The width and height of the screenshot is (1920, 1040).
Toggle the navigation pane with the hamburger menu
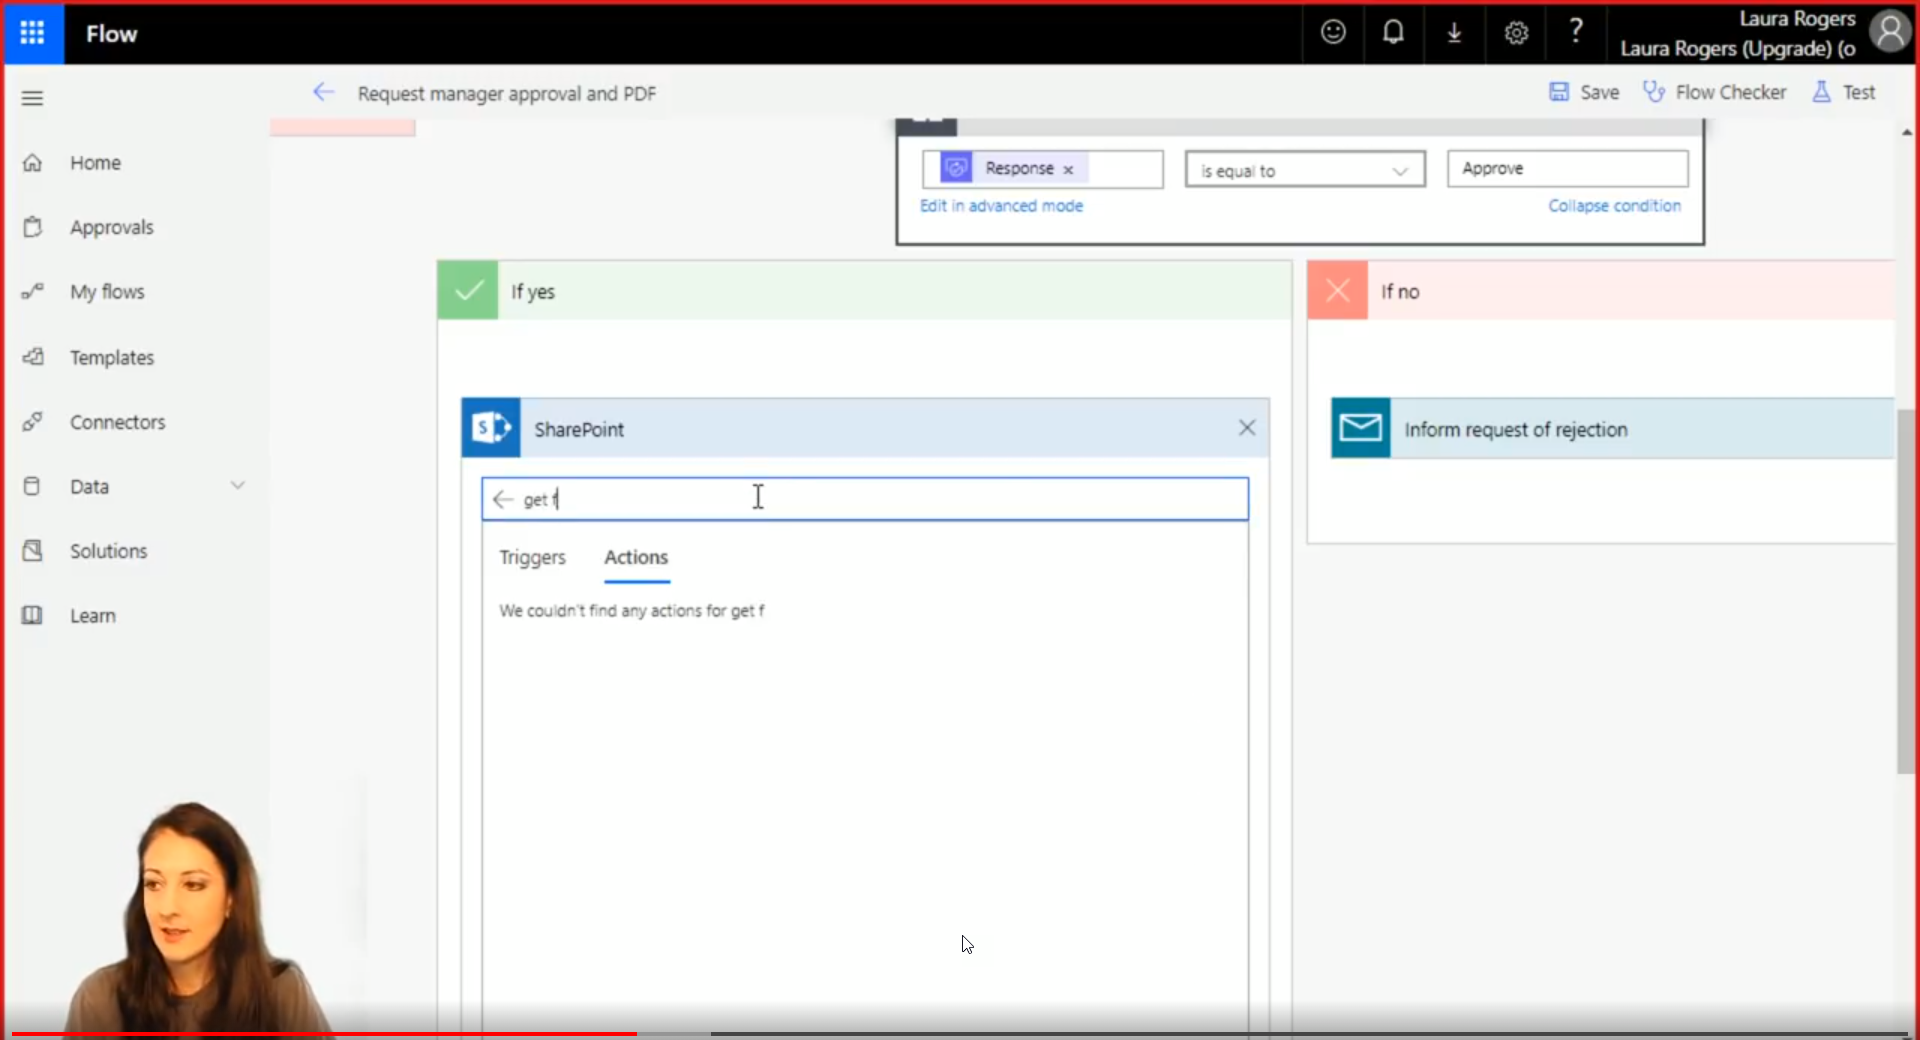coord(32,97)
